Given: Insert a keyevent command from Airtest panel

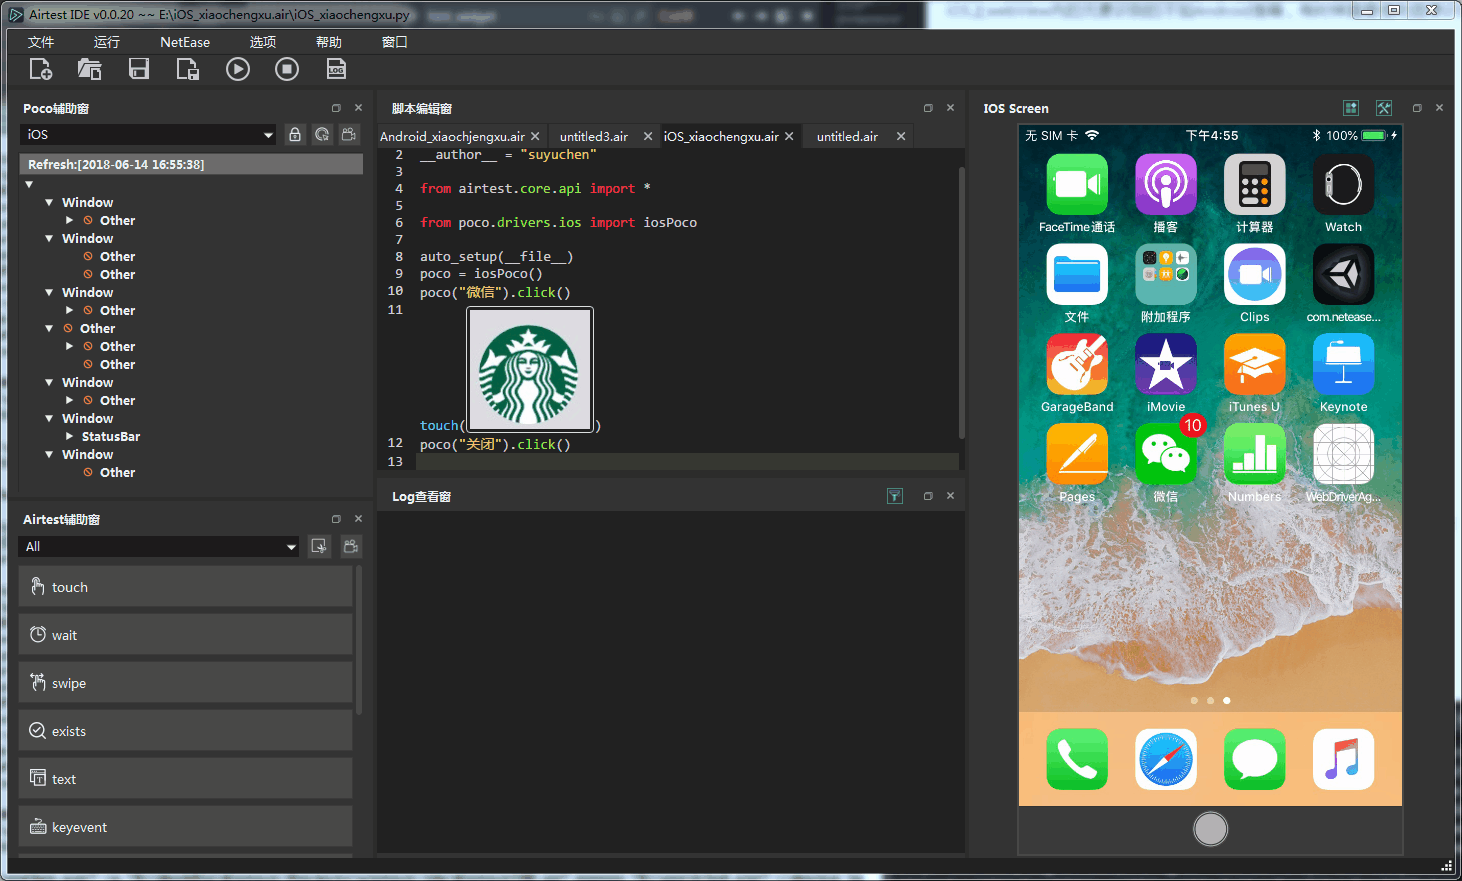Looking at the screenshot, I should (x=185, y=827).
